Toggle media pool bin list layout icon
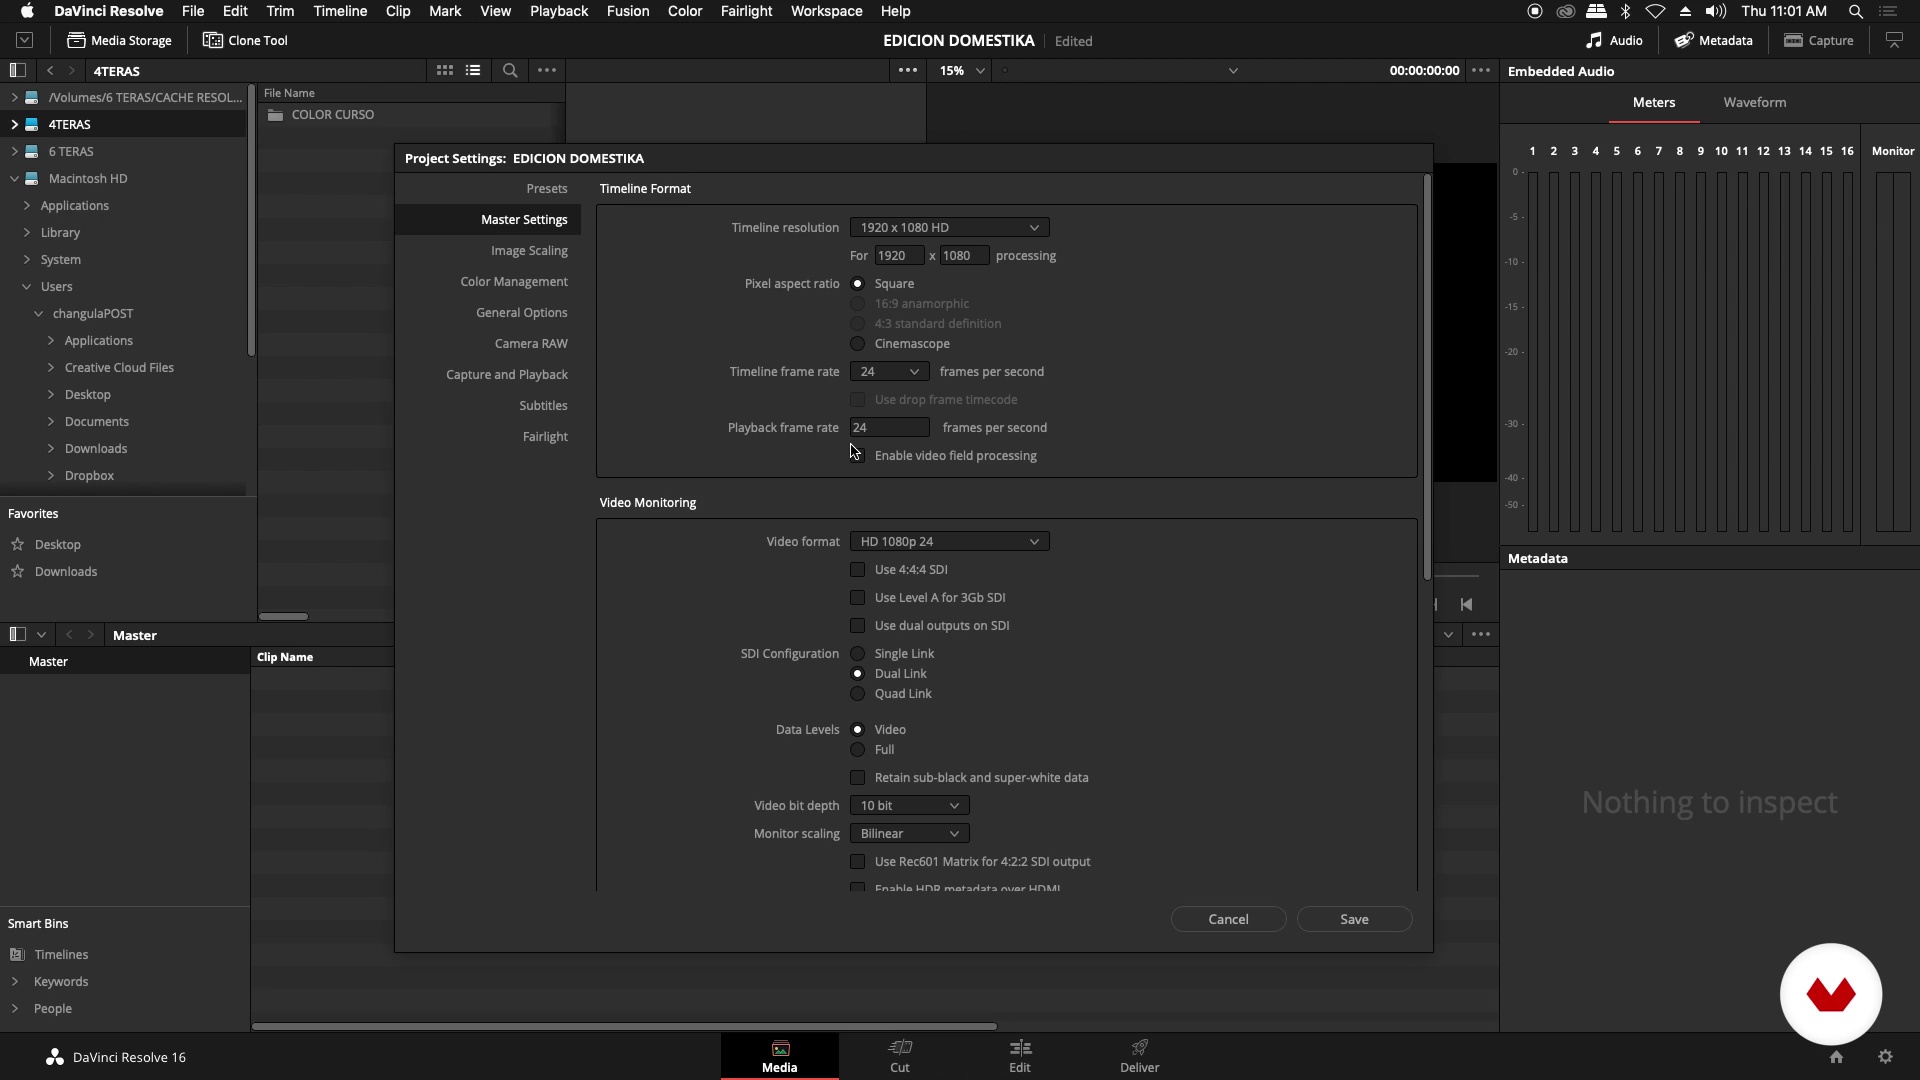 (17, 634)
